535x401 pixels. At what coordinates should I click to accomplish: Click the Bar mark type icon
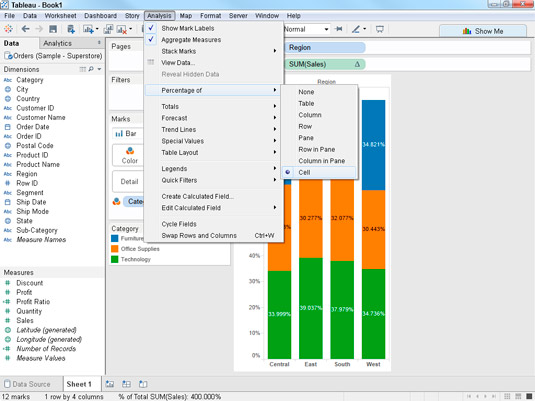tap(119, 134)
